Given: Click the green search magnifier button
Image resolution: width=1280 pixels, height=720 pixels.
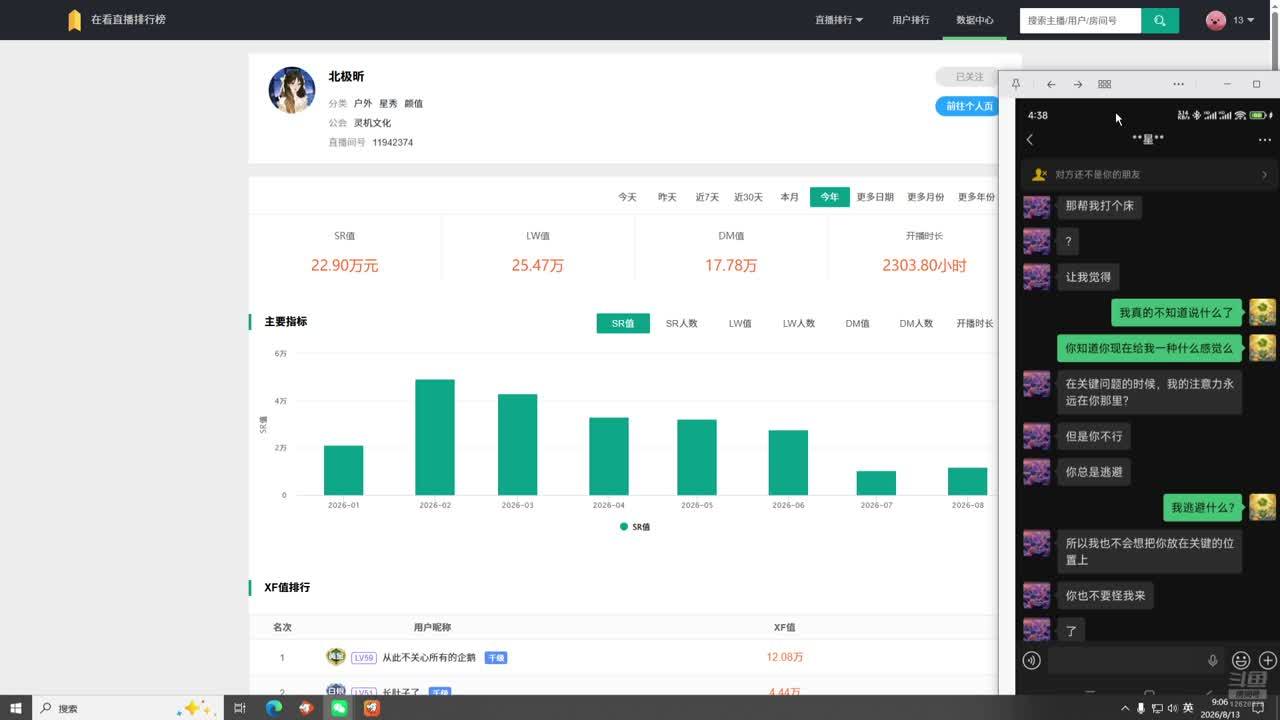Looking at the screenshot, I should [1160, 20].
